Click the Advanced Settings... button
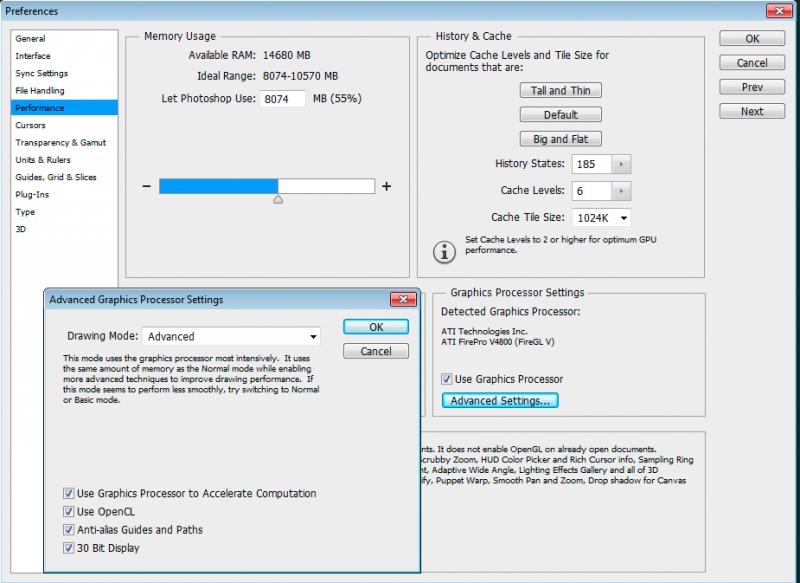The image size is (800, 583). coord(500,400)
